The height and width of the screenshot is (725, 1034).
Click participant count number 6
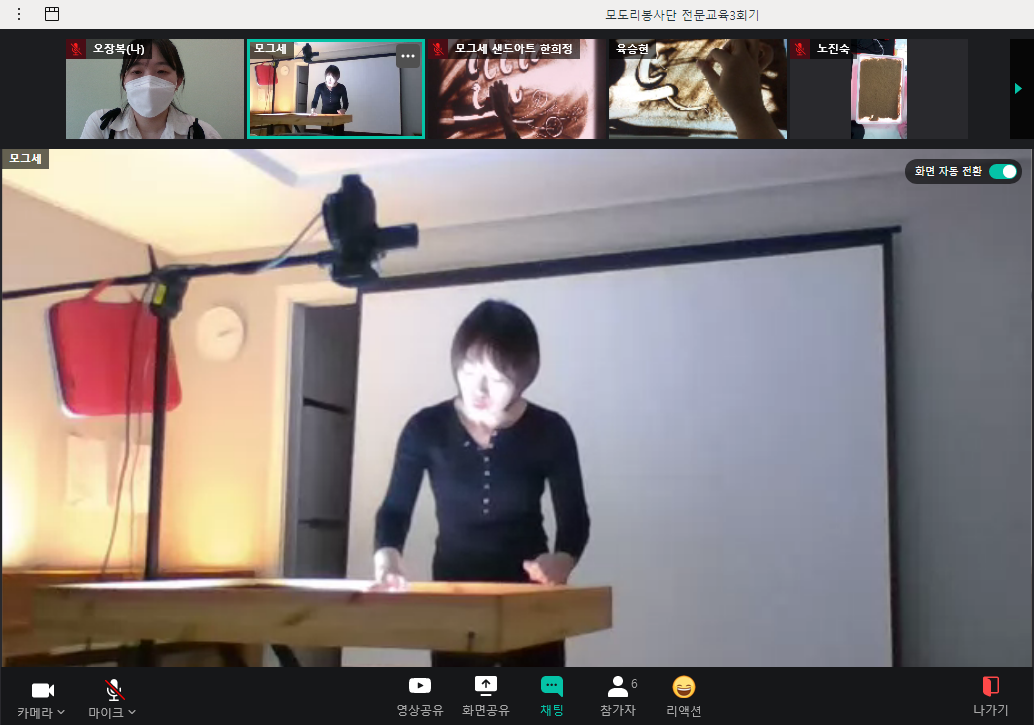point(634,683)
